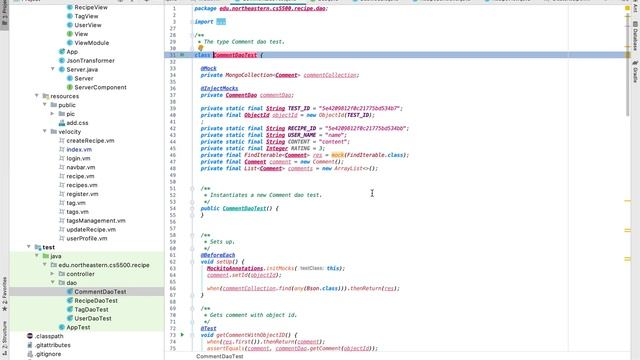
Task: Click the test class icon beside RecipeDaoTest
Action: click(x=70, y=301)
